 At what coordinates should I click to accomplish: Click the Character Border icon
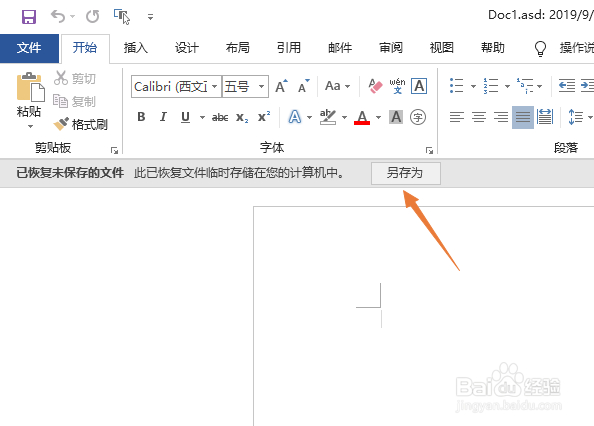(419, 86)
